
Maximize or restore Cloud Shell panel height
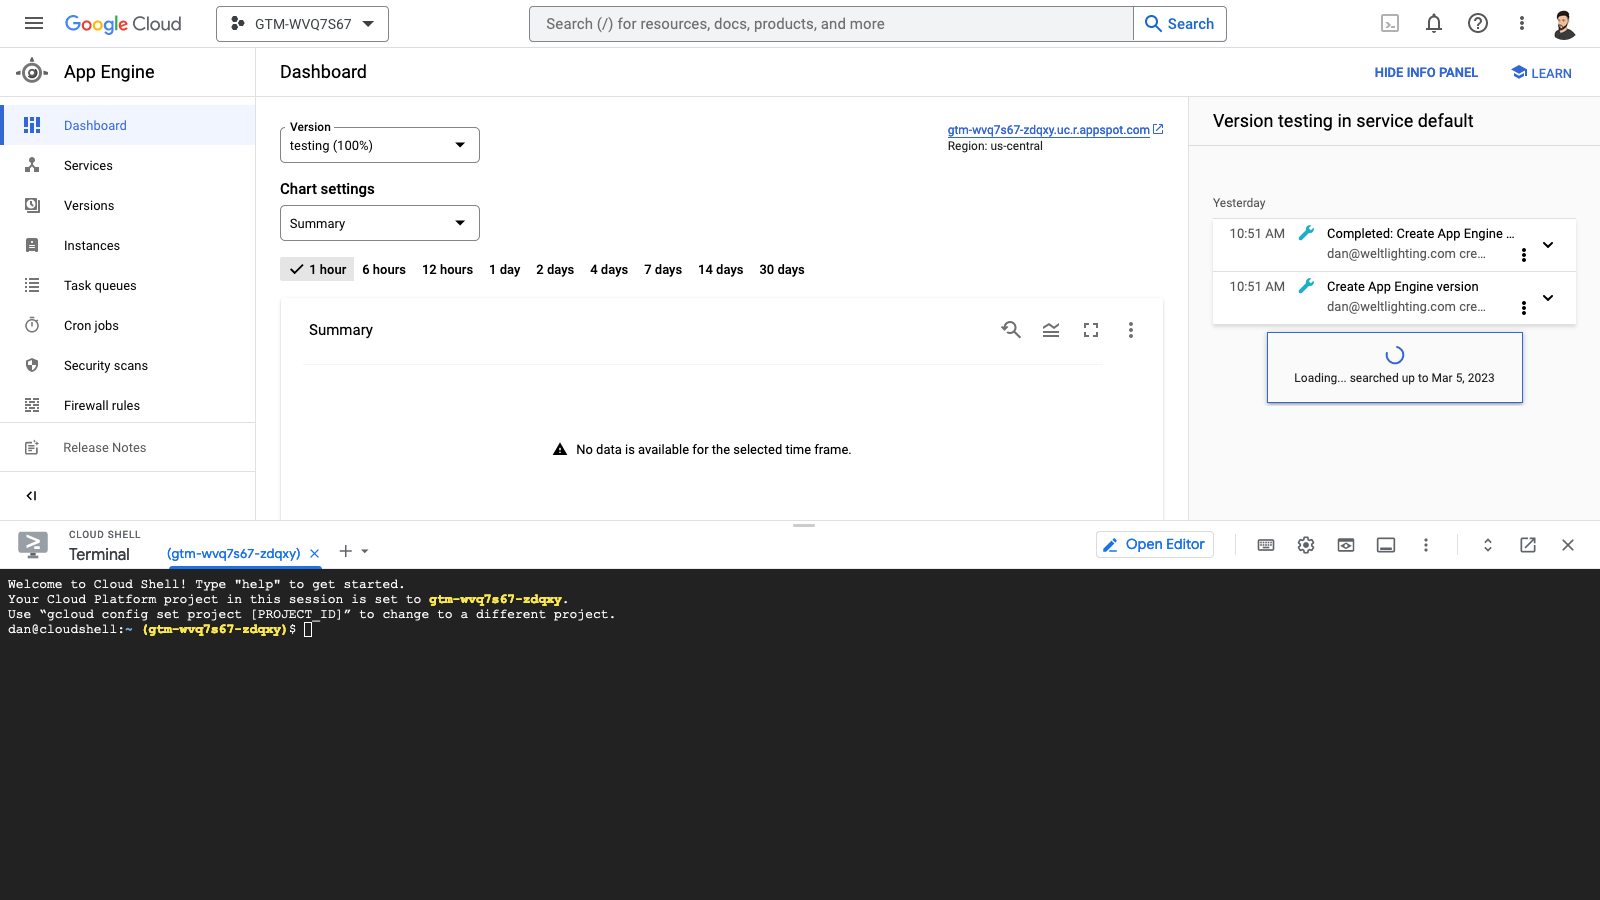(1488, 545)
